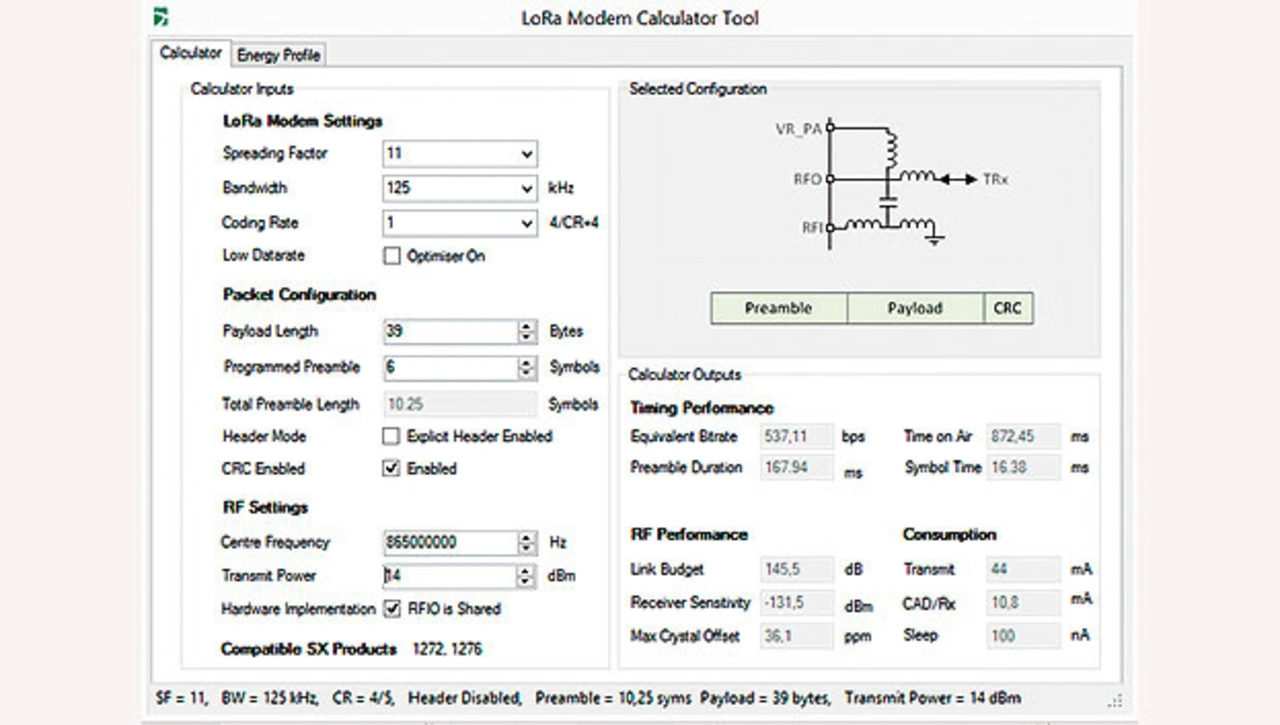Viewport: 1280px width, 725px height.
Task: Click the Transmit Power input field
Action: pos(450,576)
